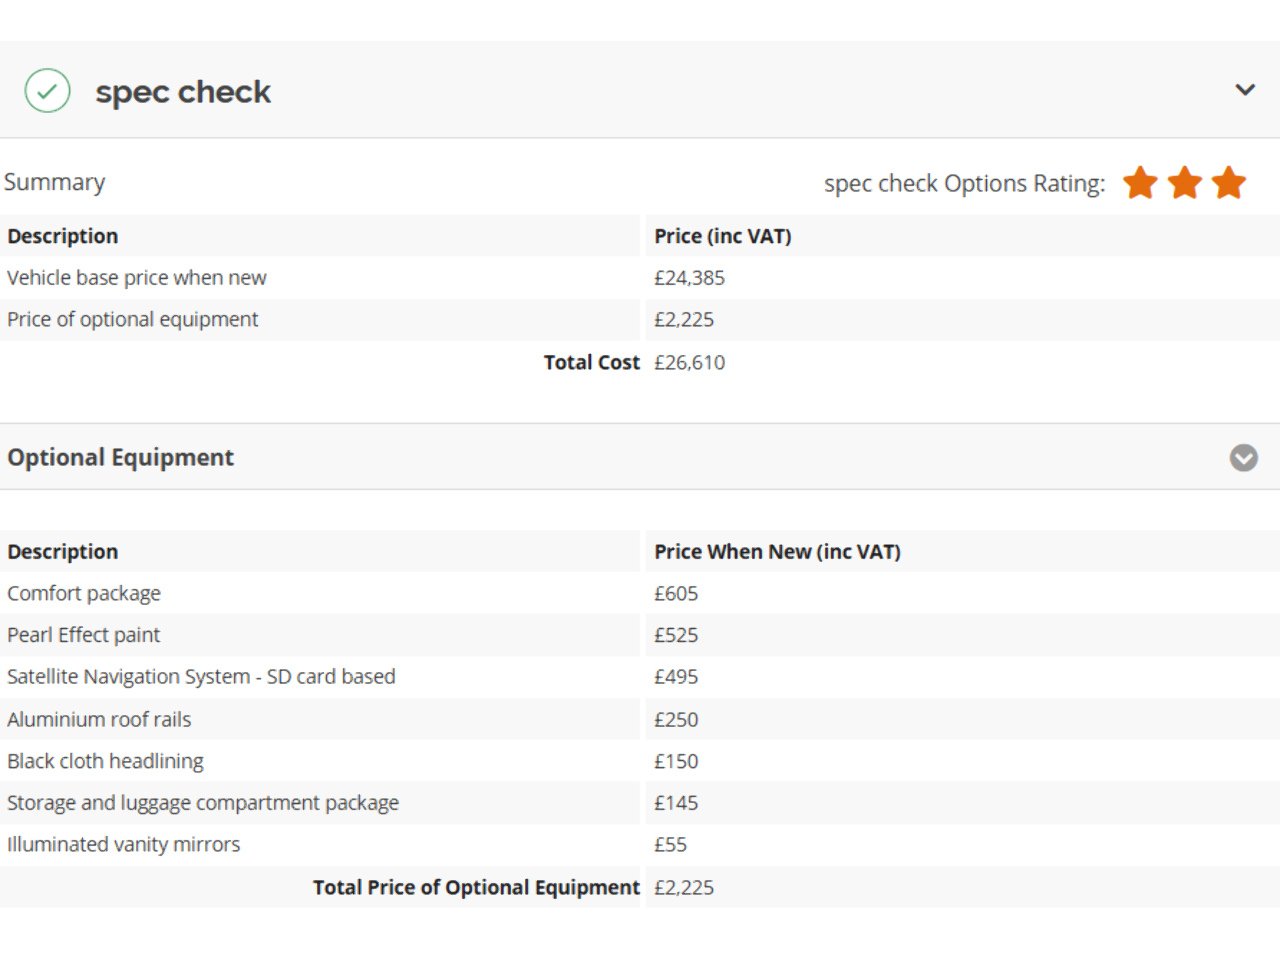Select the Summary label
The width and height of the screenshot is (1280, 960).
[x=55, y=182]
